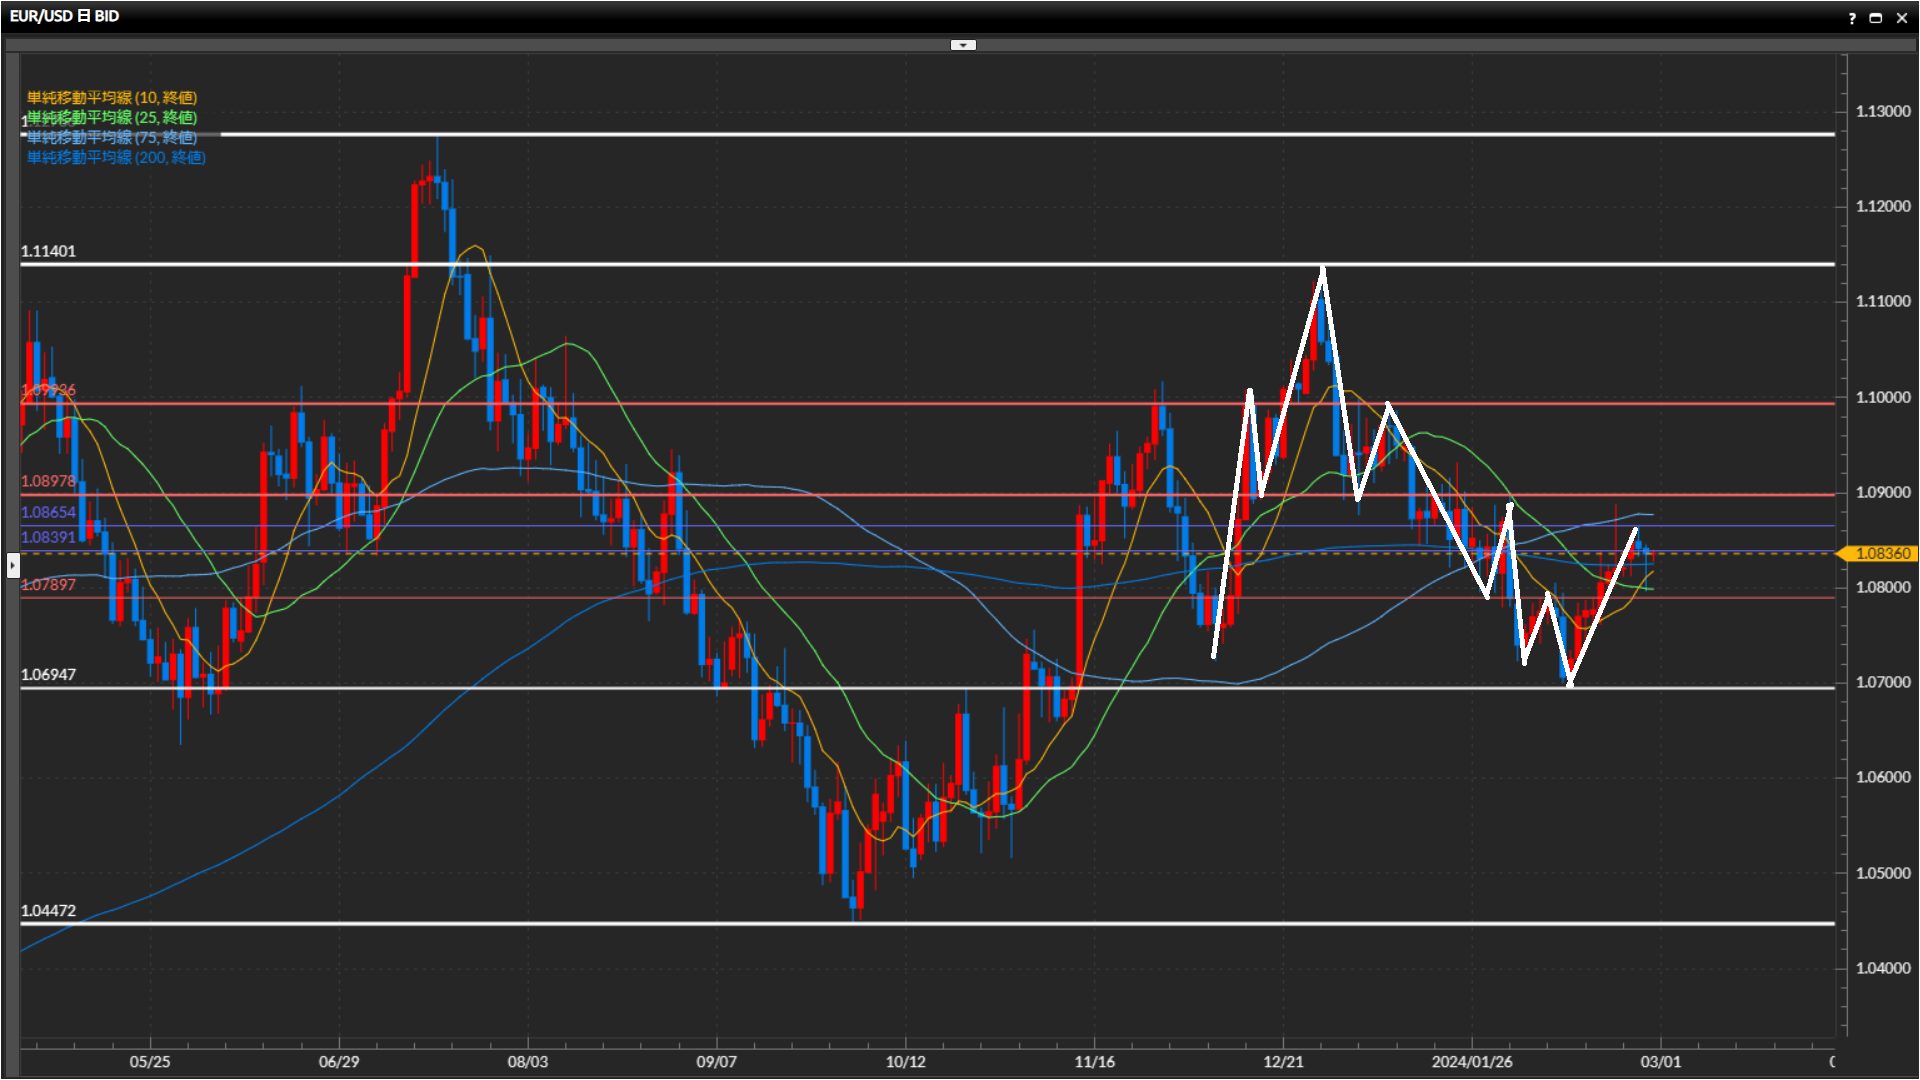Click the 1.13000 price scale label
Viewport: 1920px width, 1080px height.
(1882, 111)
